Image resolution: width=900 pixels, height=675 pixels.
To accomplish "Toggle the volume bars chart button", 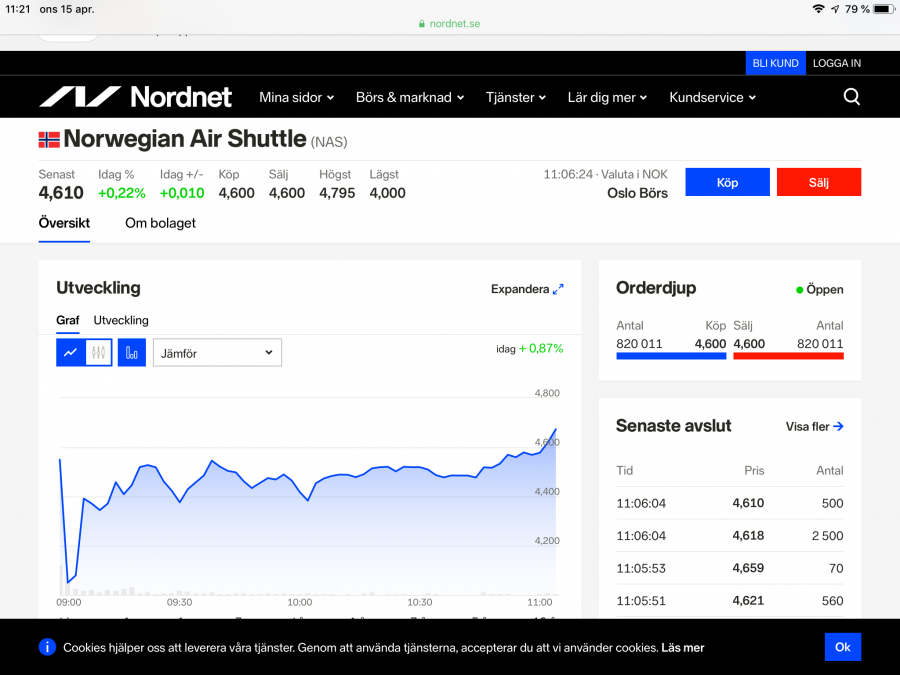I will (132, 352).
